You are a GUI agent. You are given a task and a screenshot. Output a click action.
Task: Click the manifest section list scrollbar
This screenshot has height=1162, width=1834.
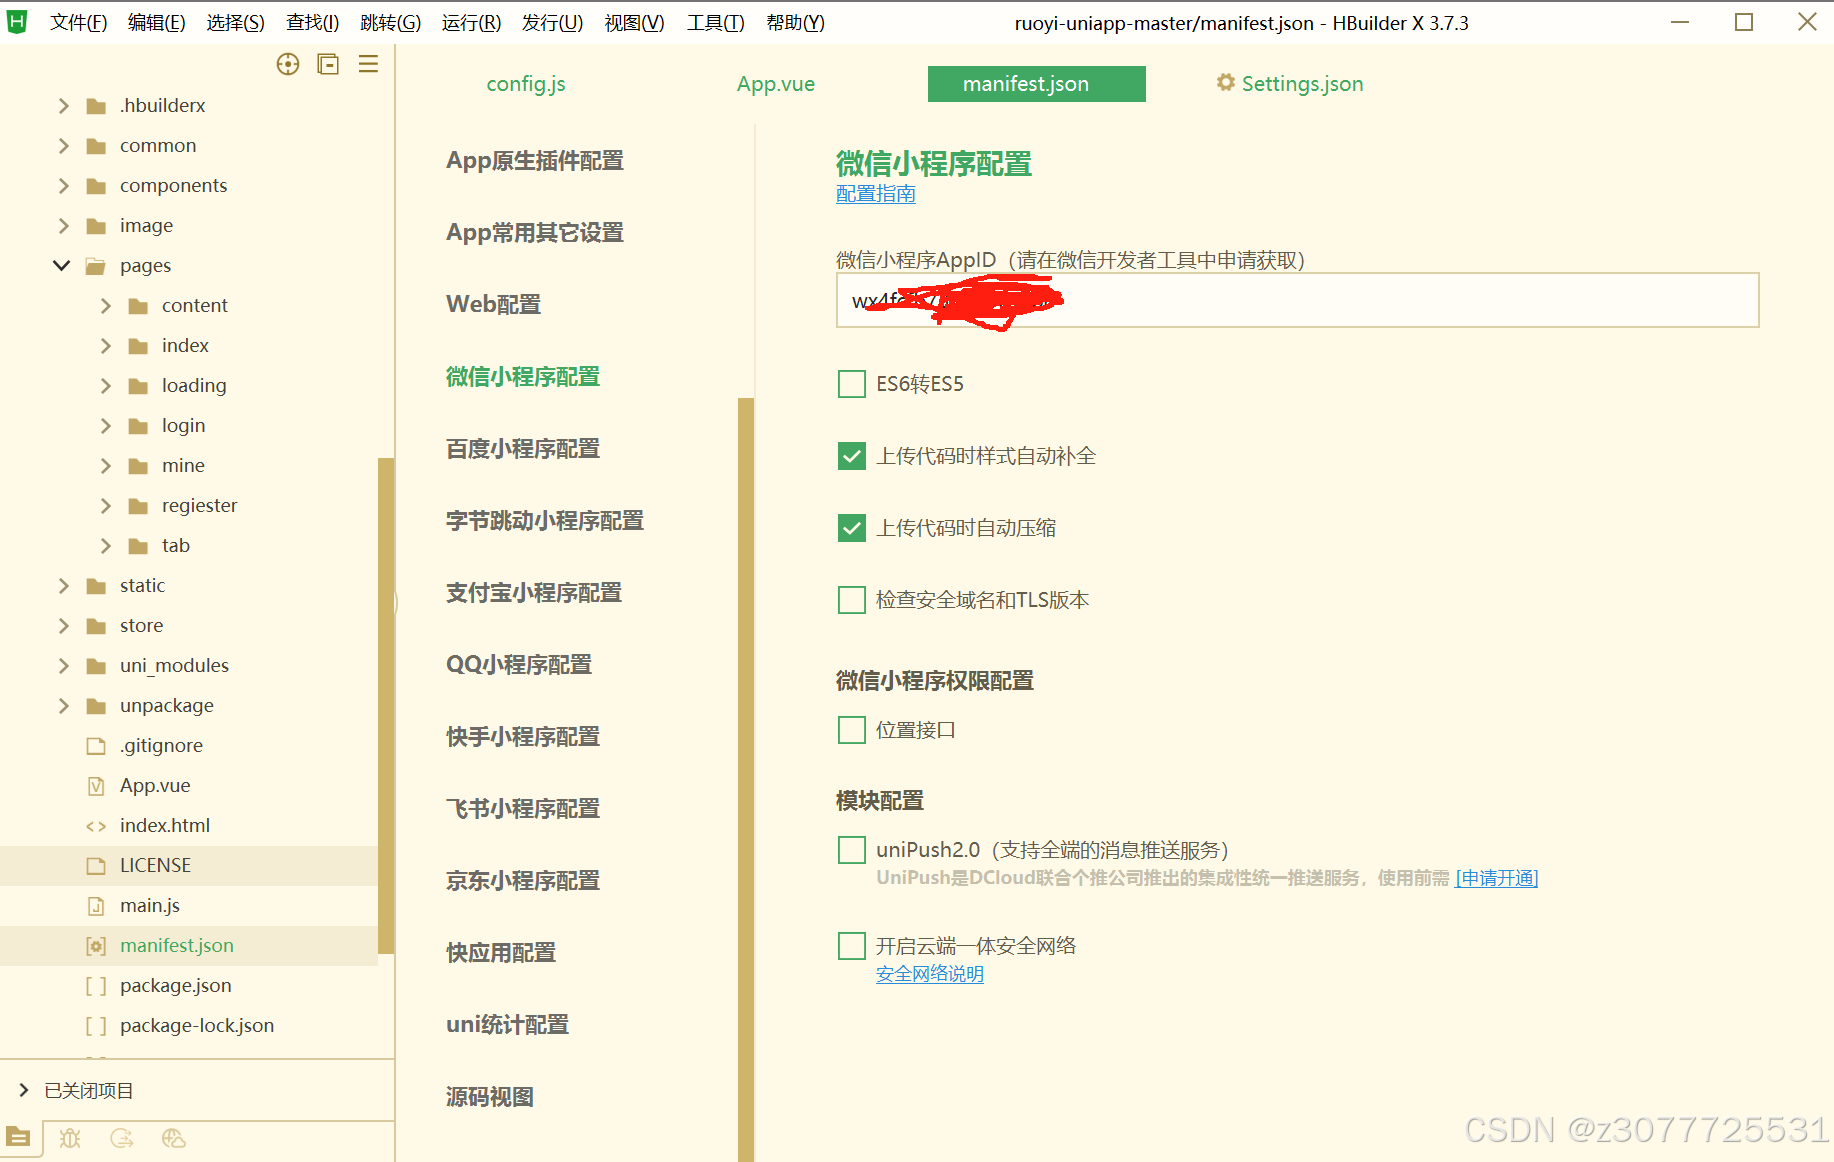(746, 780)
